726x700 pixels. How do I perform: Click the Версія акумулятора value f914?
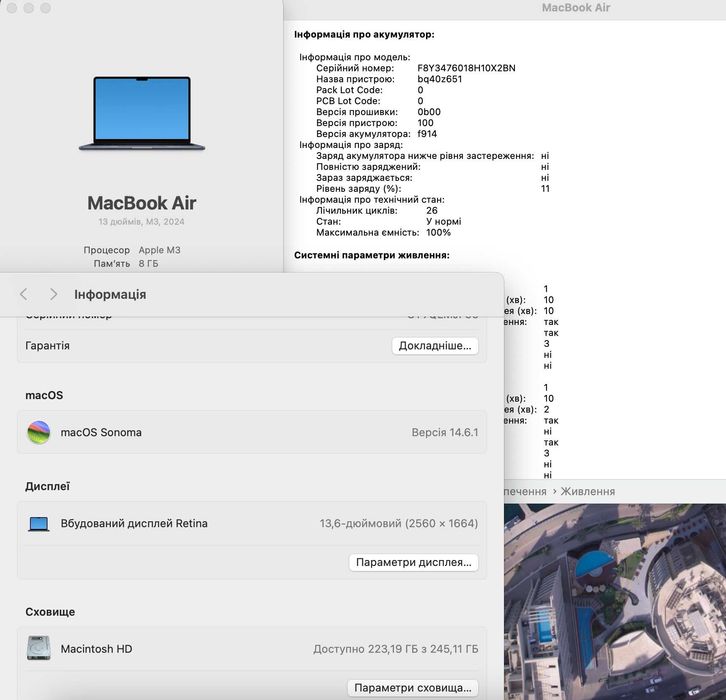[x=427, y=134]
